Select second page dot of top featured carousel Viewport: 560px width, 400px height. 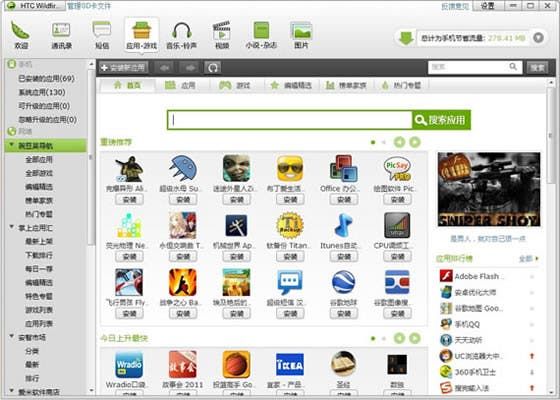384,142
